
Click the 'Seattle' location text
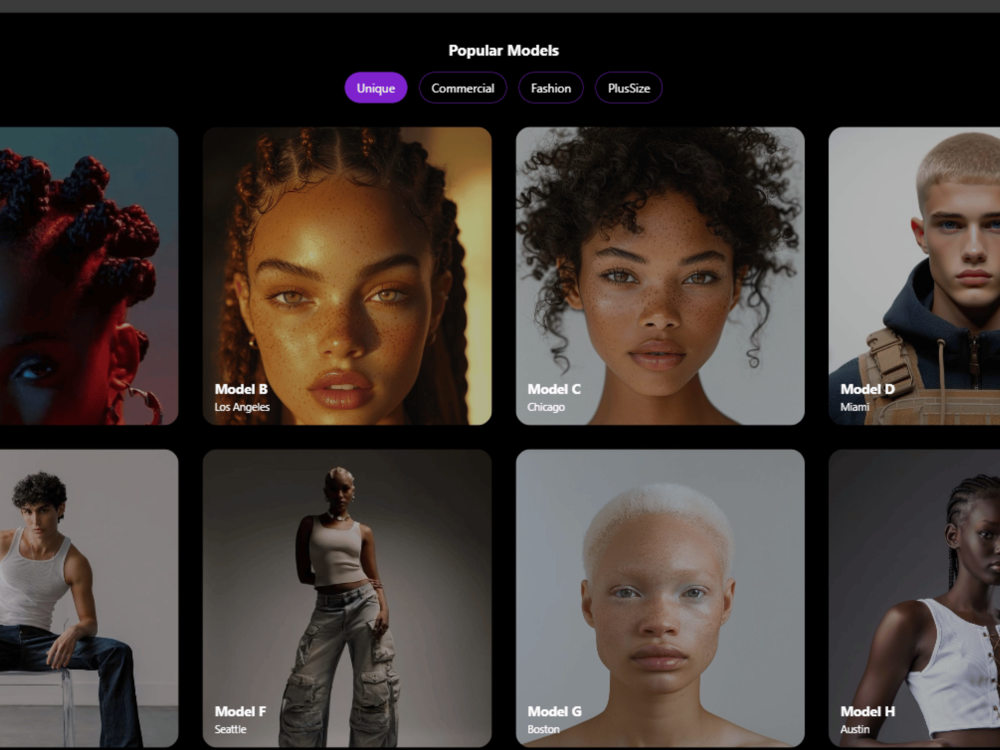point(230,729)
